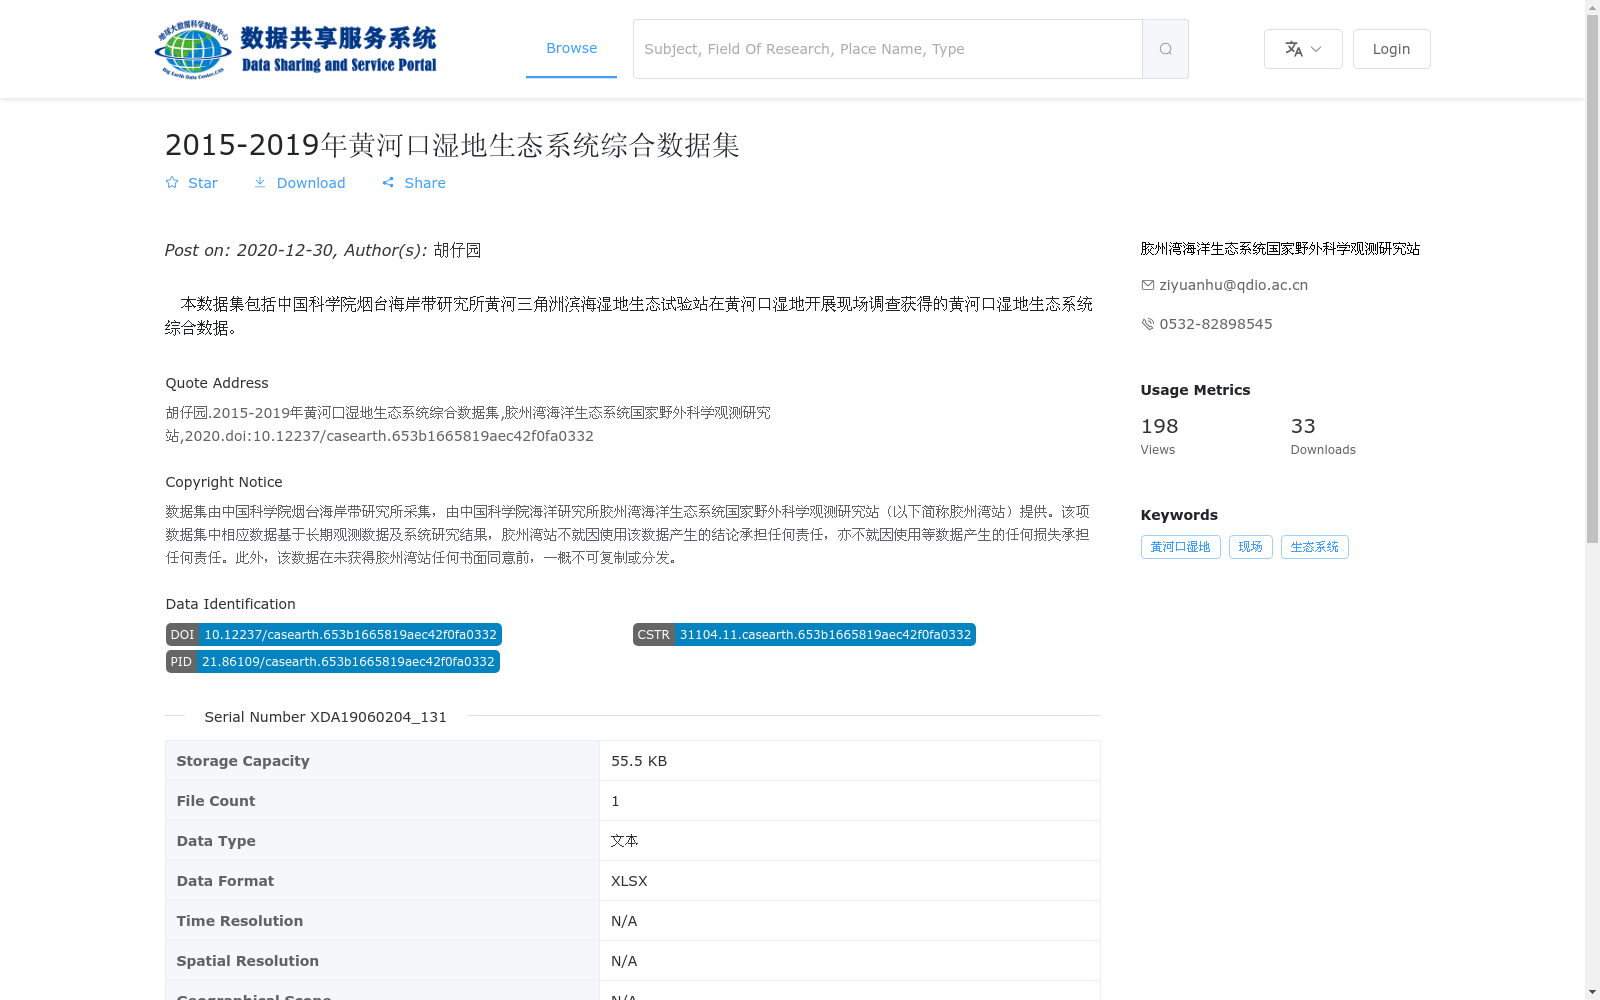Viewport: 1600px width, 1000px height.
Task: Open the language selector dropdown
Action: coord(1303,49)
